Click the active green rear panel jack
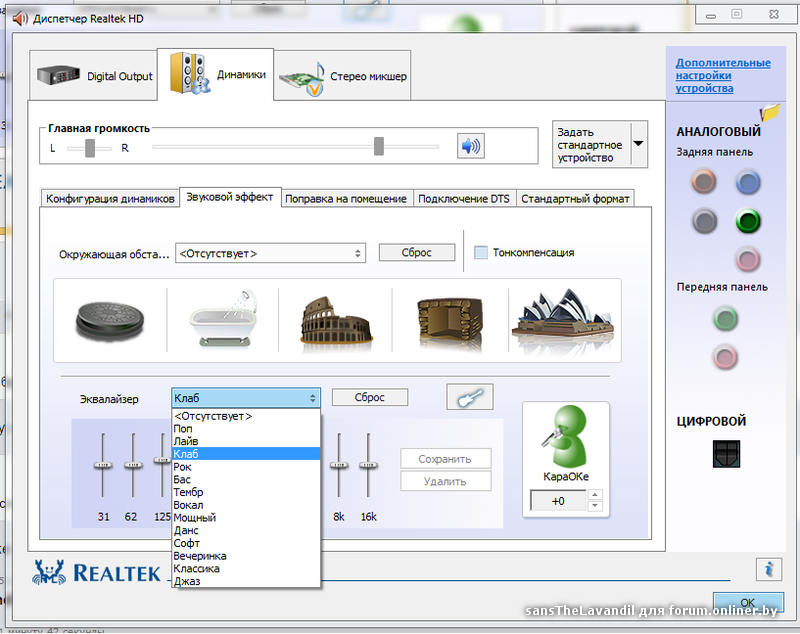 point(748,221)
